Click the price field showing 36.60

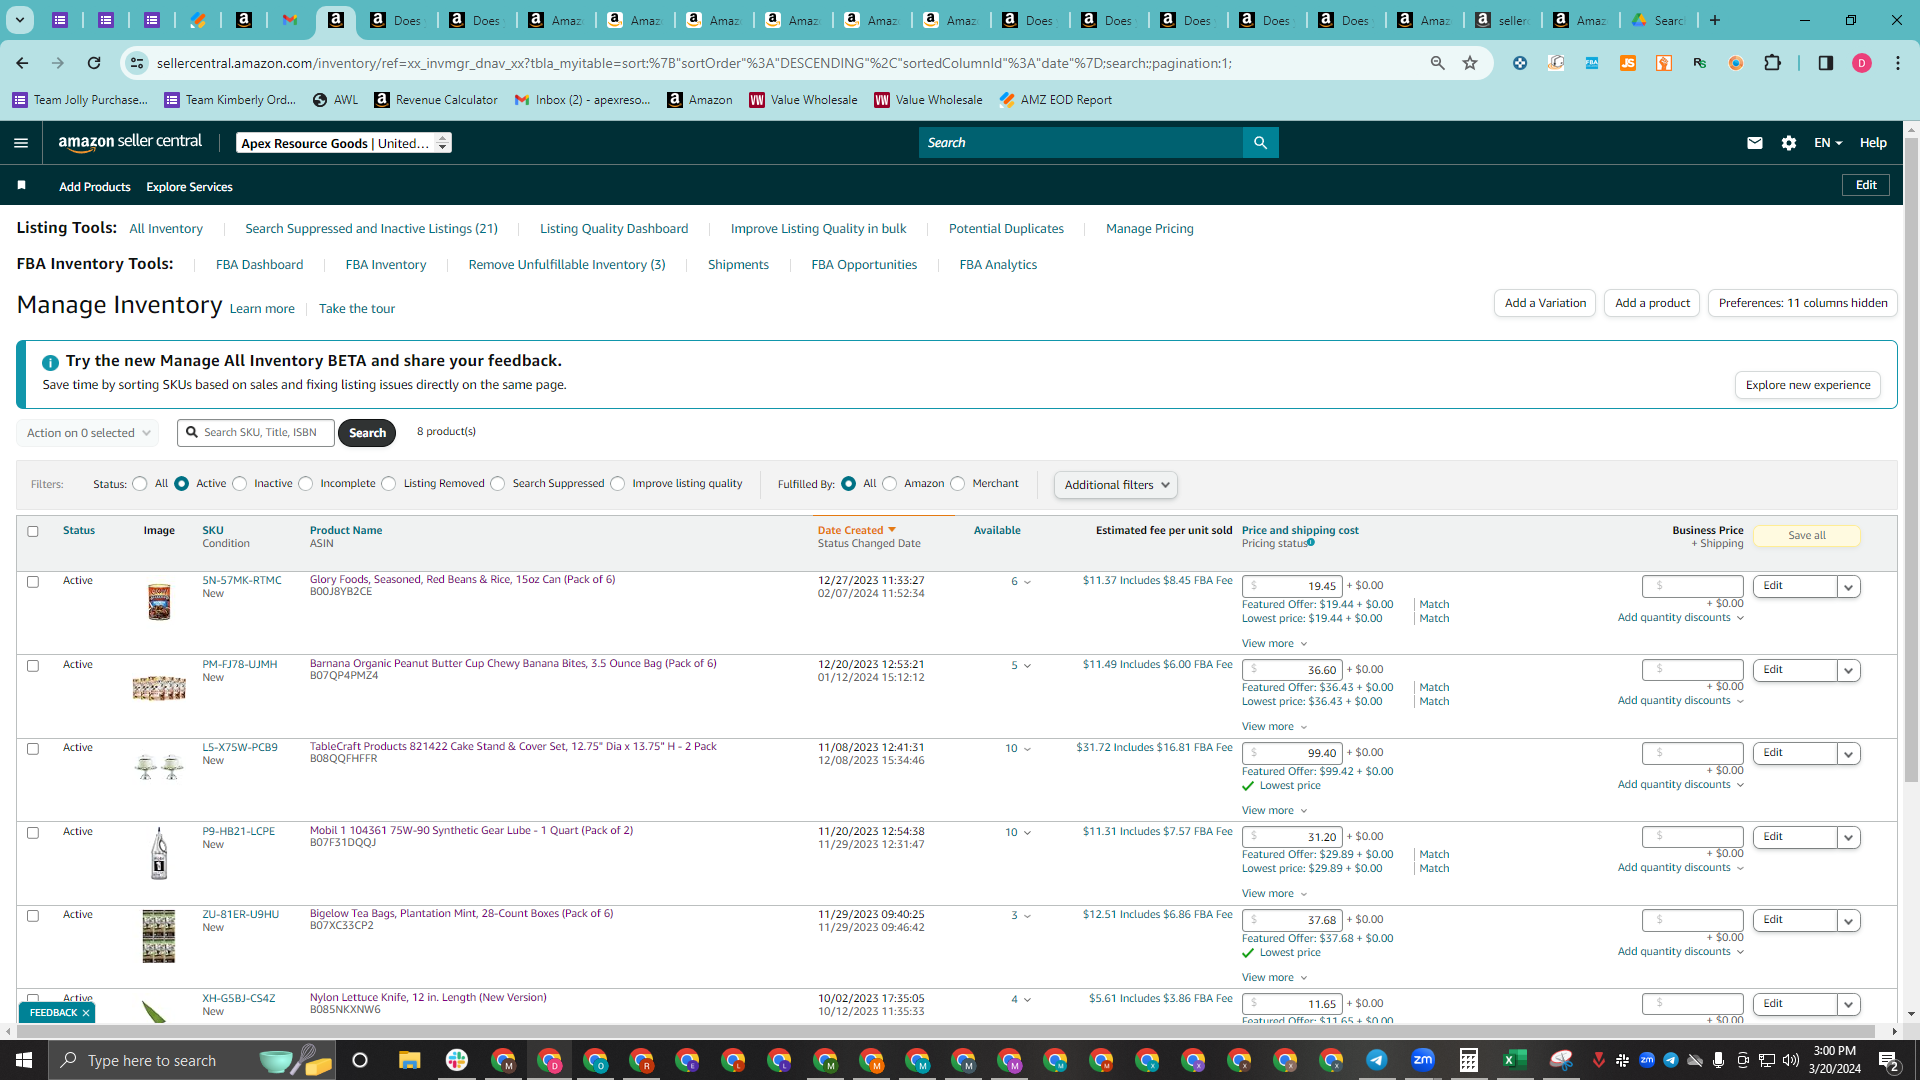pos(1292,670)
